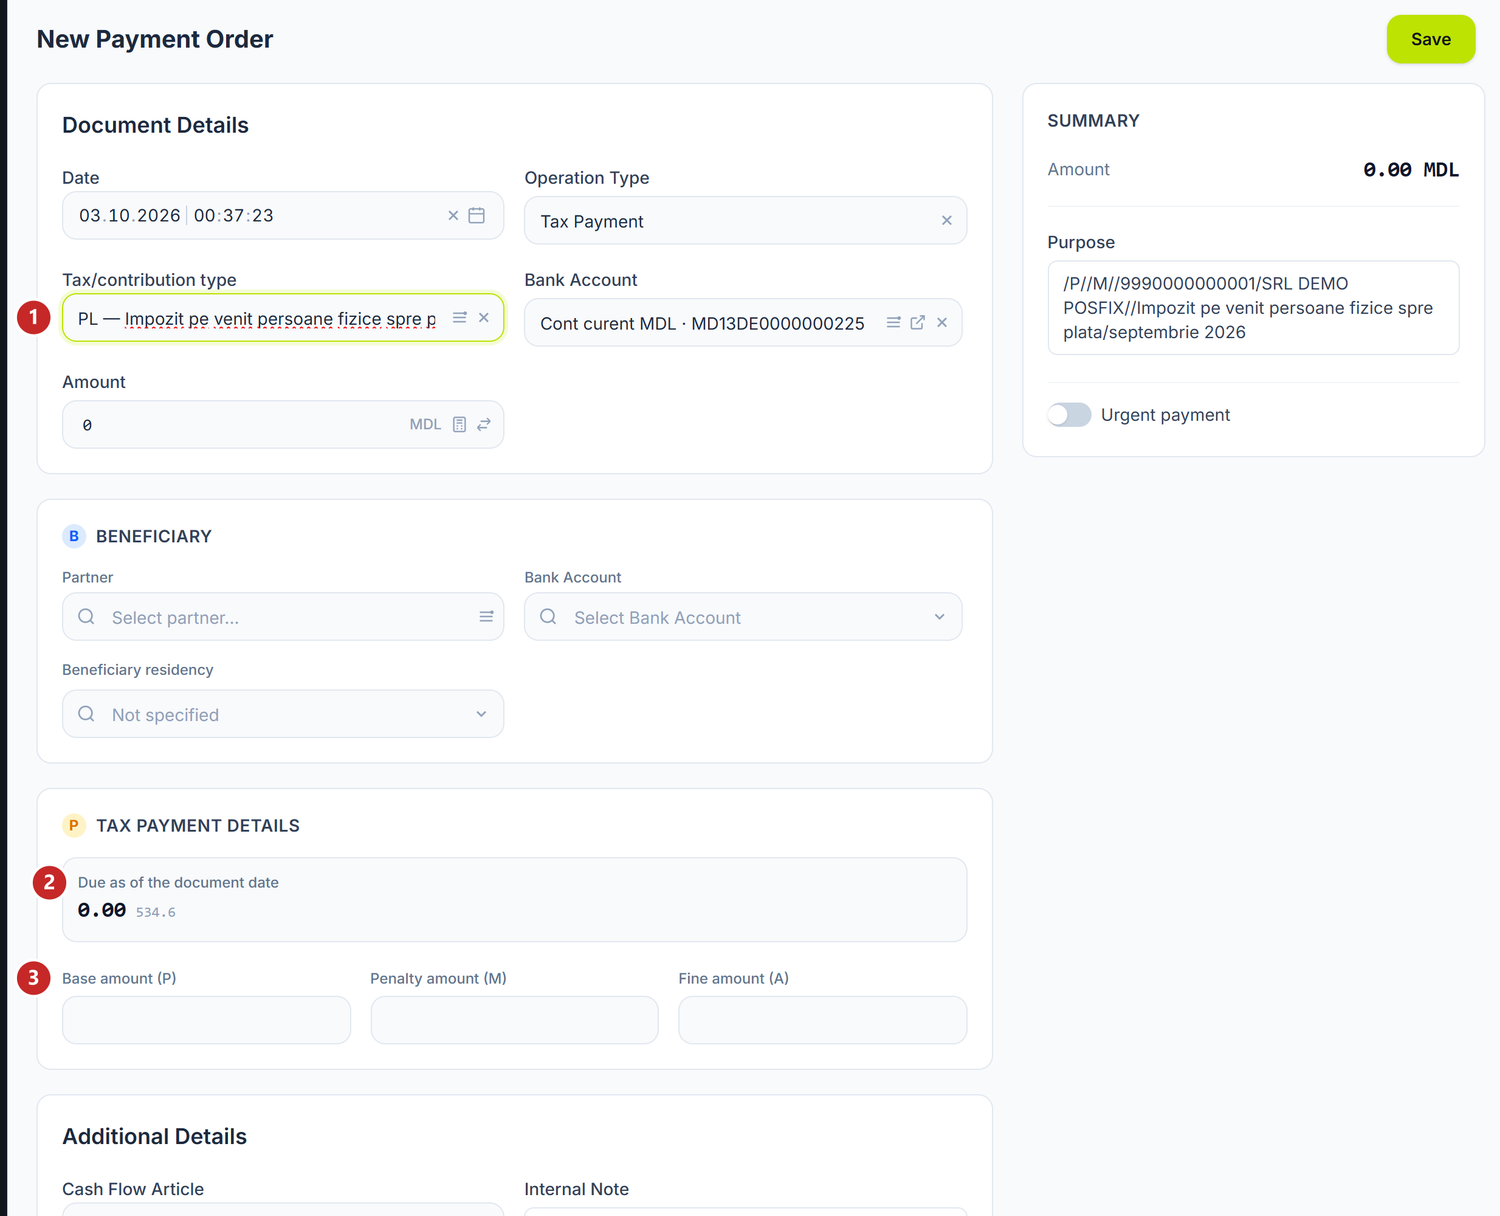Click currency exchange icon in Amount

[x=484, y=425]
